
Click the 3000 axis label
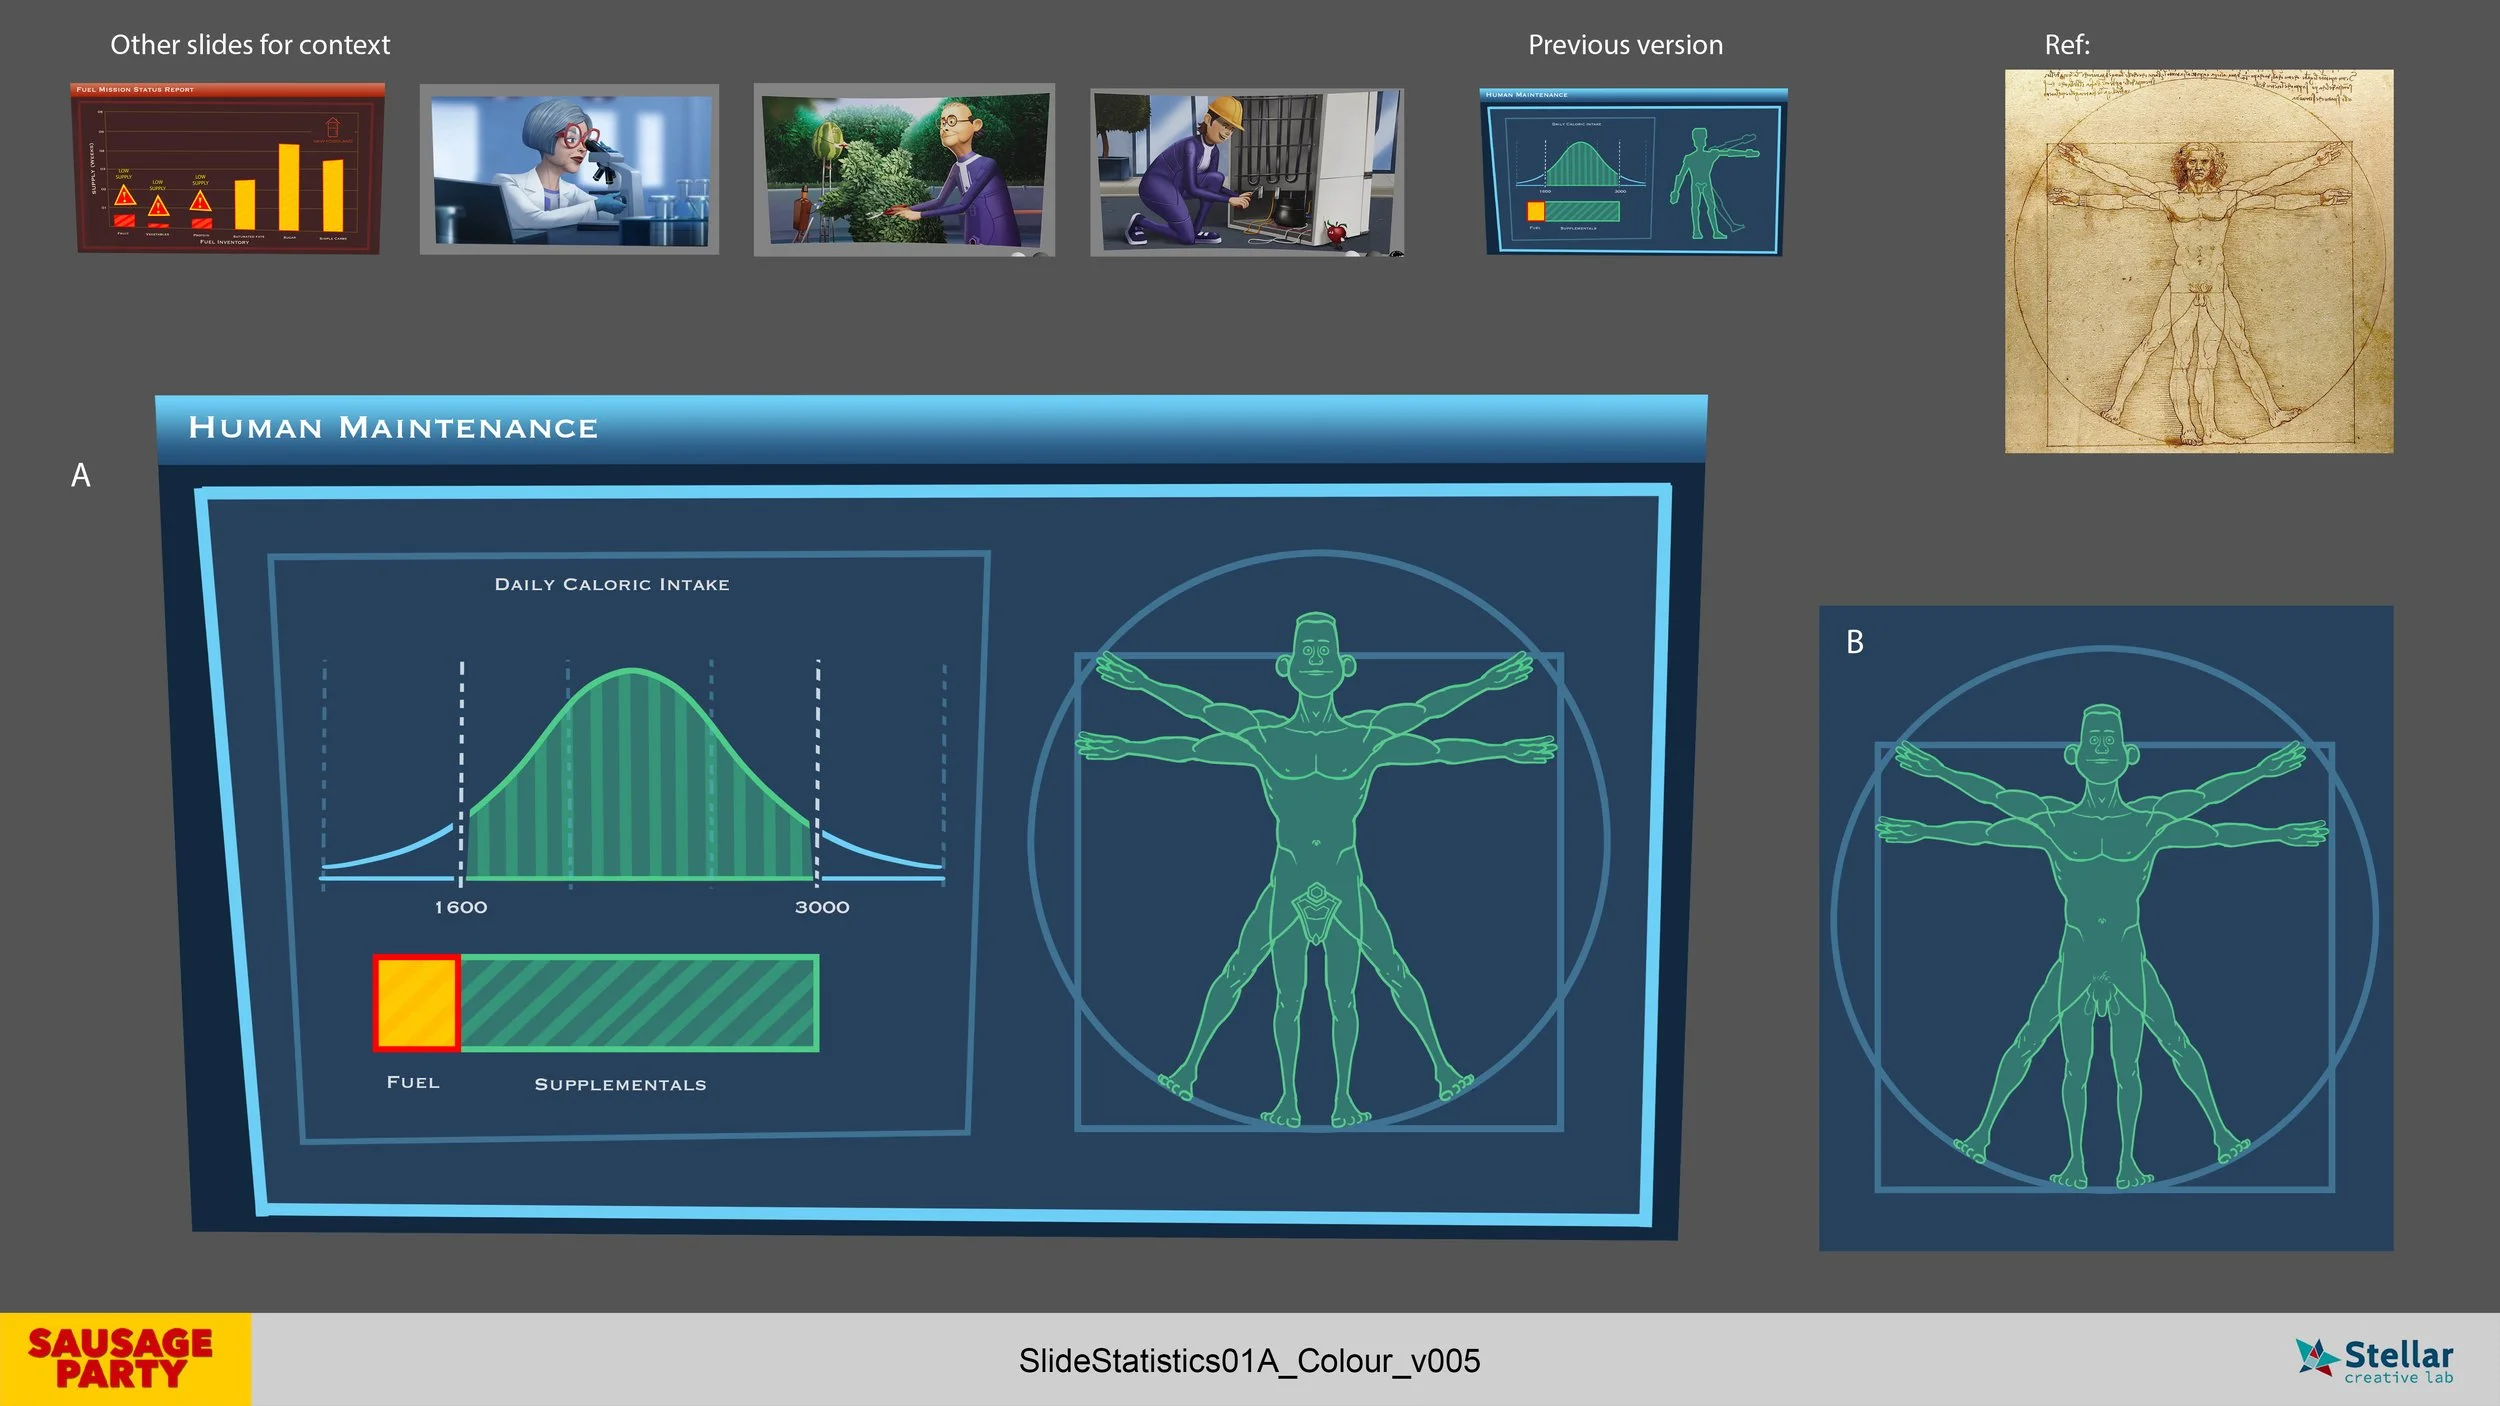(822, 907)
